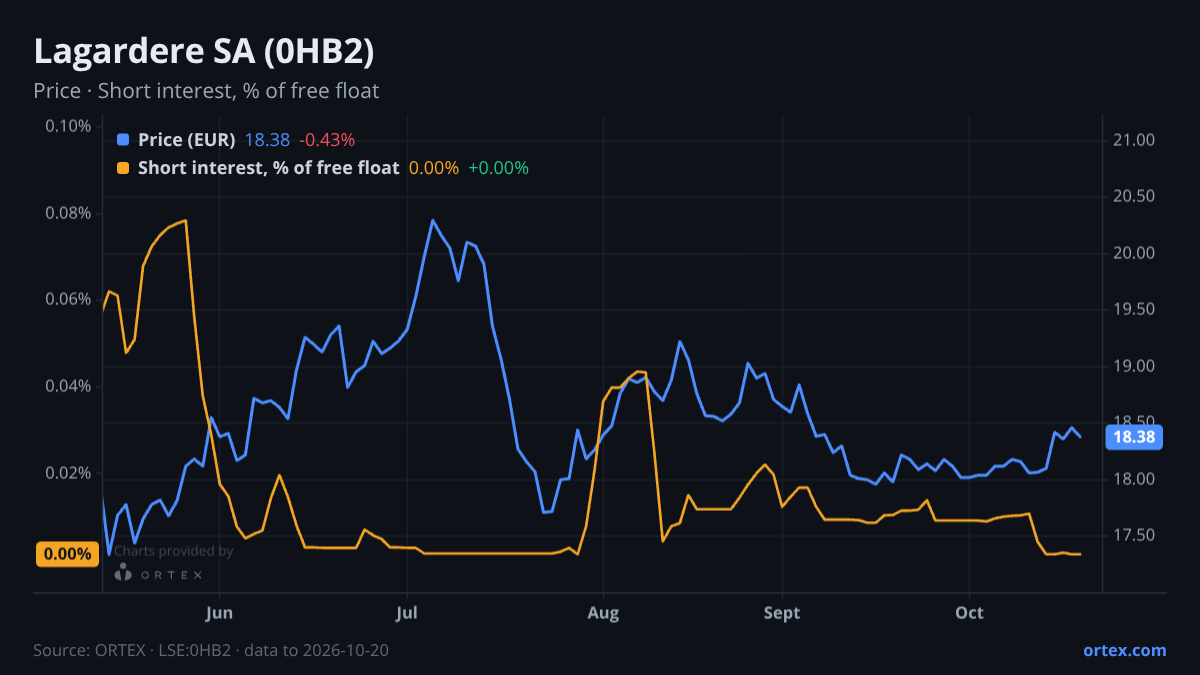This screenshot has width=1200, height=675.
Task: Click the Source: ORTEX data footer text
Action: pyautogui.click(x=211, y=650)
